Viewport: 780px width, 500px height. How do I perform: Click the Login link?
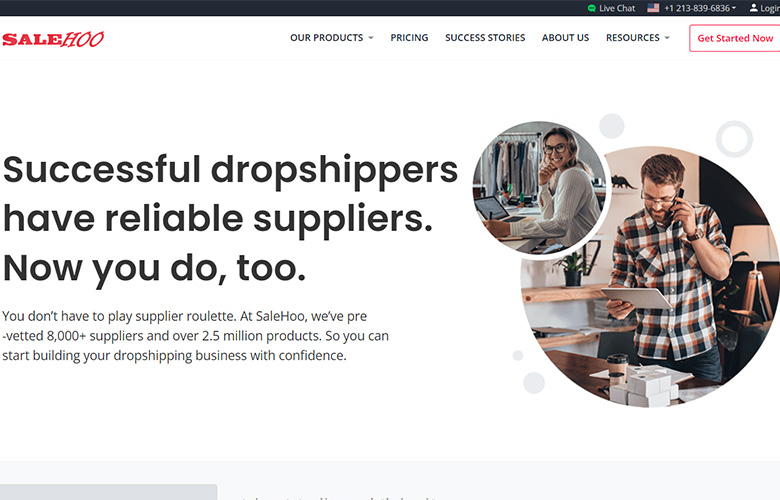[770, 8]
